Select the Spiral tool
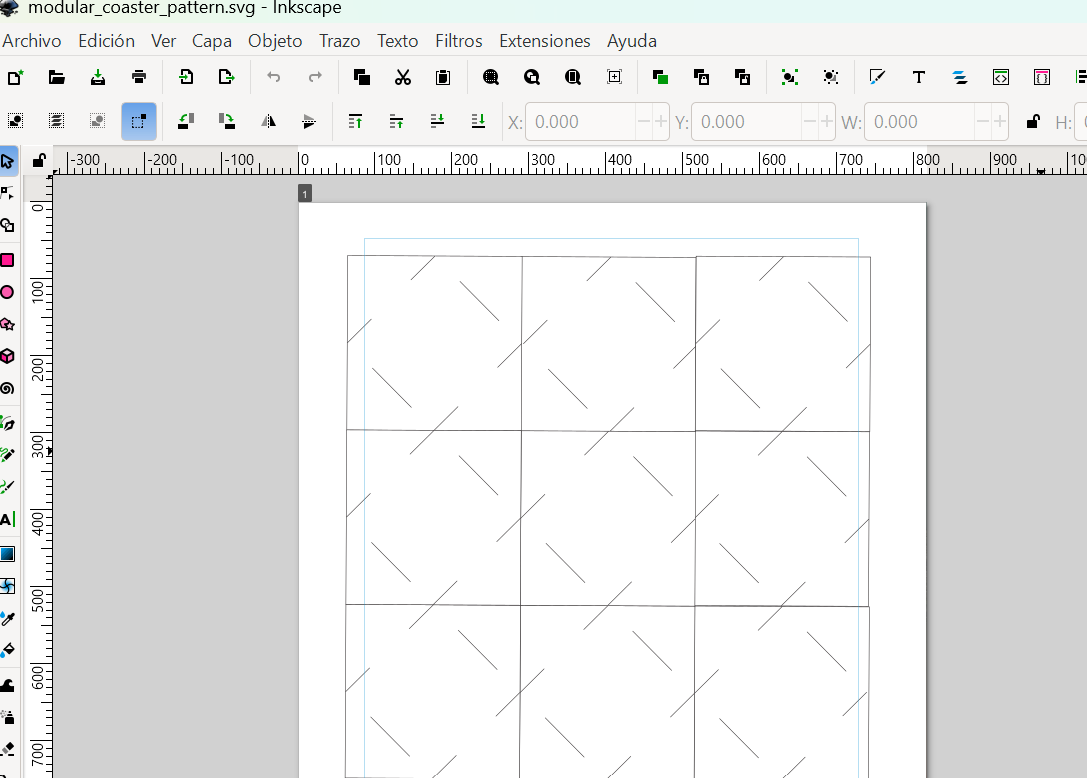Screen dimensions: 1087x778 (7, 388)
